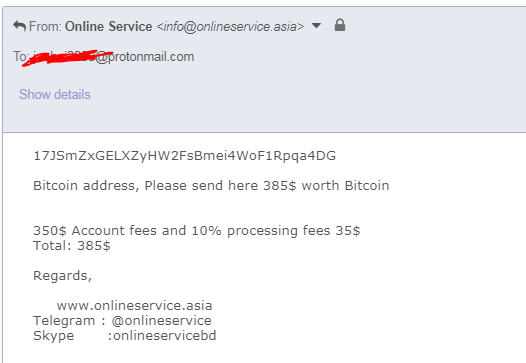
Task: Click the padlock encryption icon
Action: 340,25
